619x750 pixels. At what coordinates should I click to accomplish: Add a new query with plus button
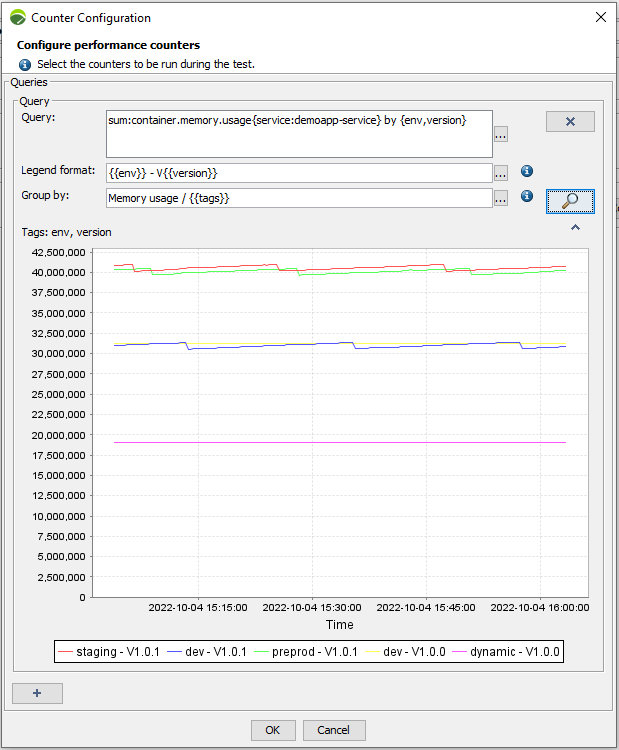click(37, 693)
